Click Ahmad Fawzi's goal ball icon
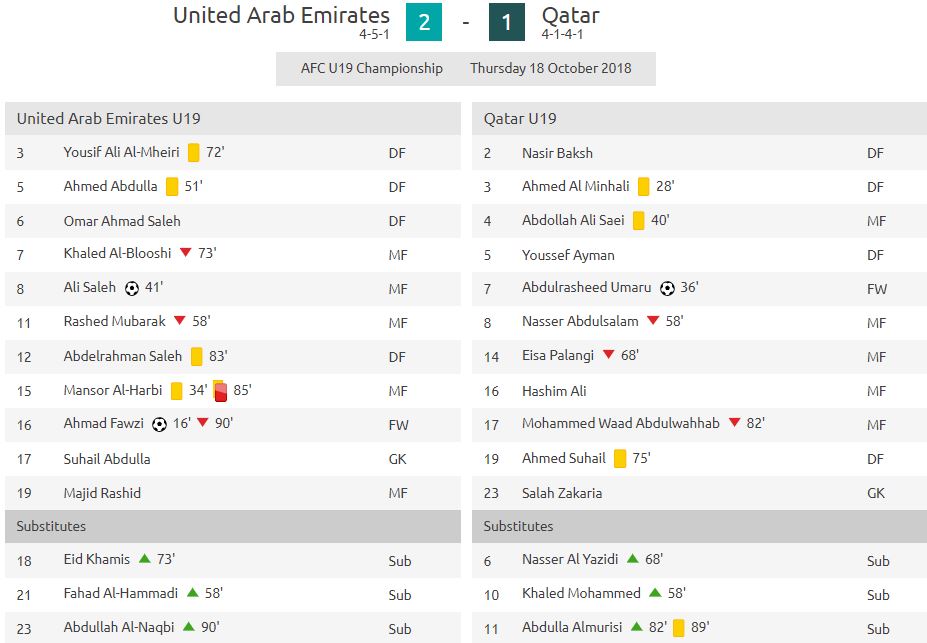This screenshot has width=927, height=643. point(159,424)
